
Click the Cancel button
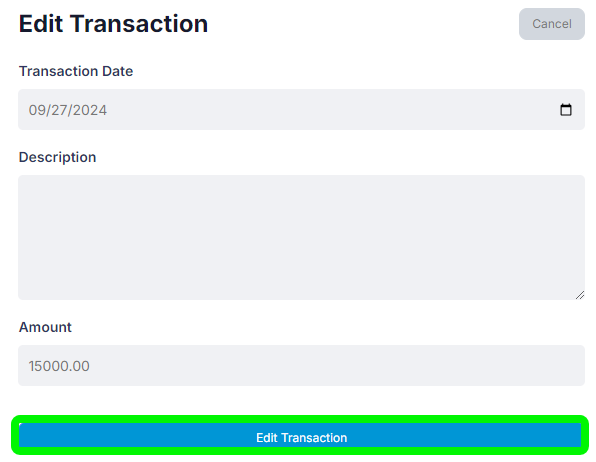(552, 24)
